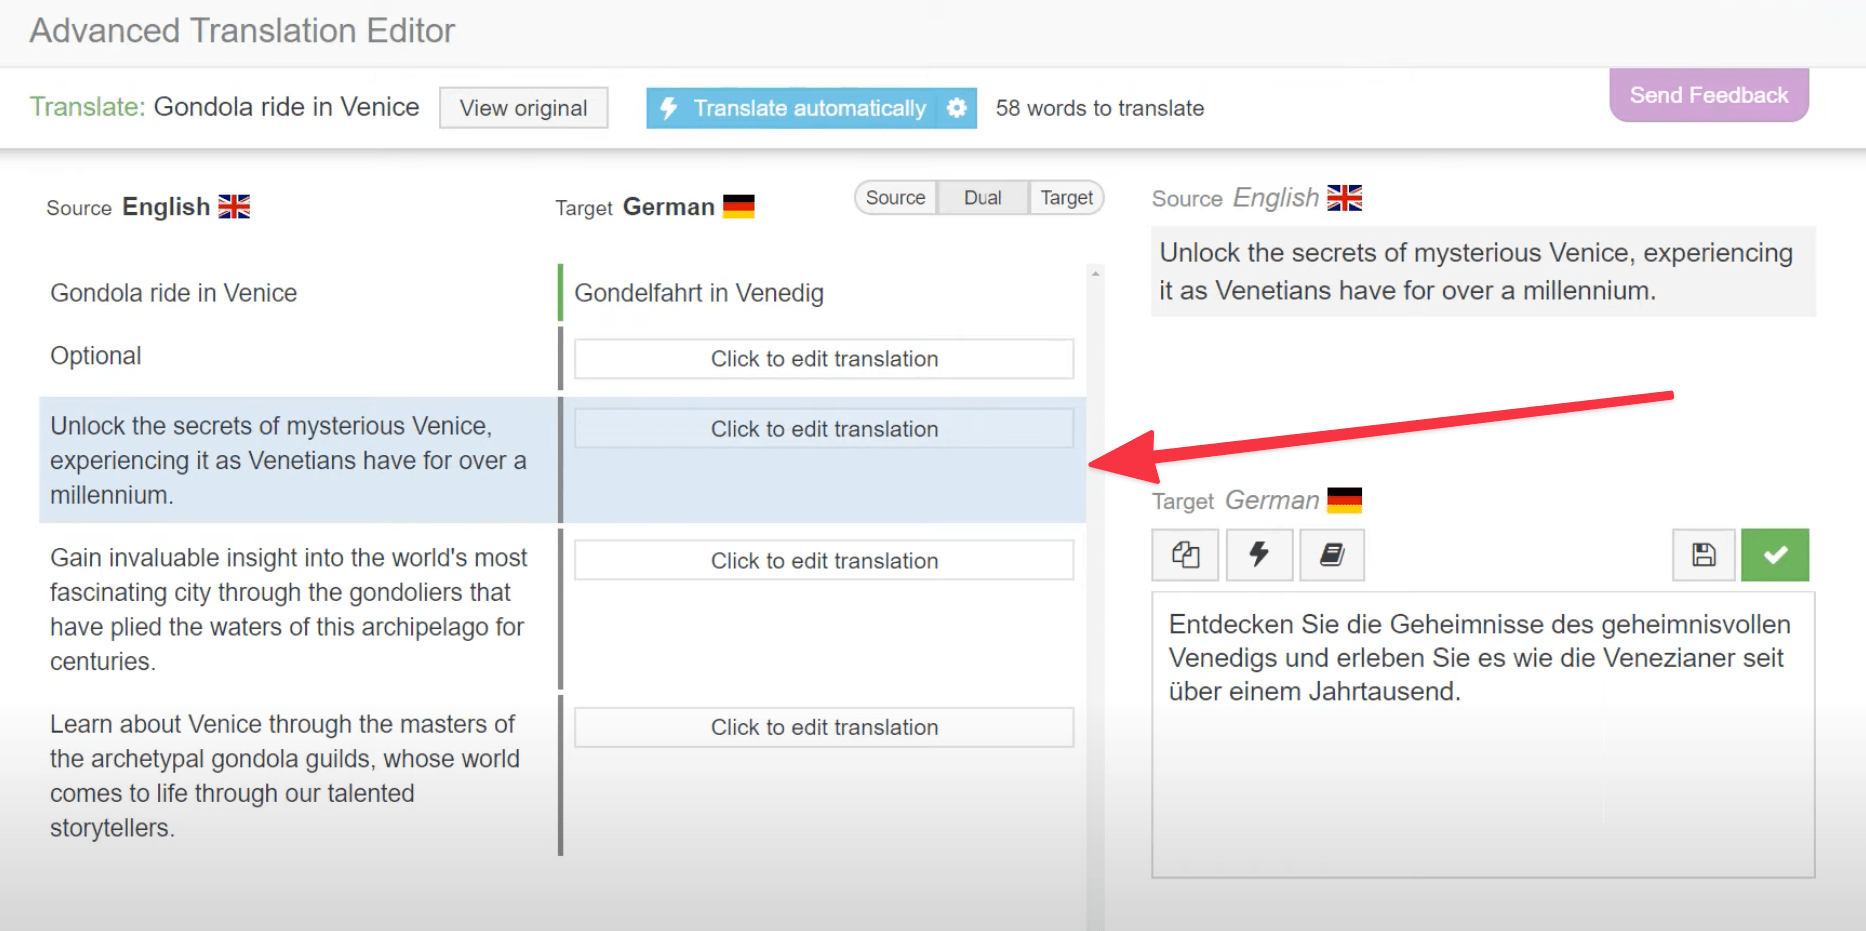
Task: Click Translate automatically
Action: click(810, 108)
